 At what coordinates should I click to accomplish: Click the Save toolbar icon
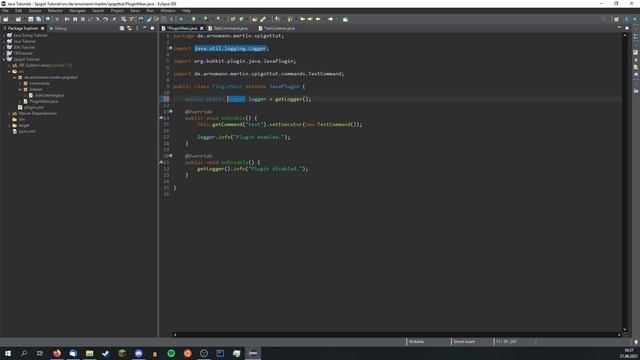click(31, 19)
